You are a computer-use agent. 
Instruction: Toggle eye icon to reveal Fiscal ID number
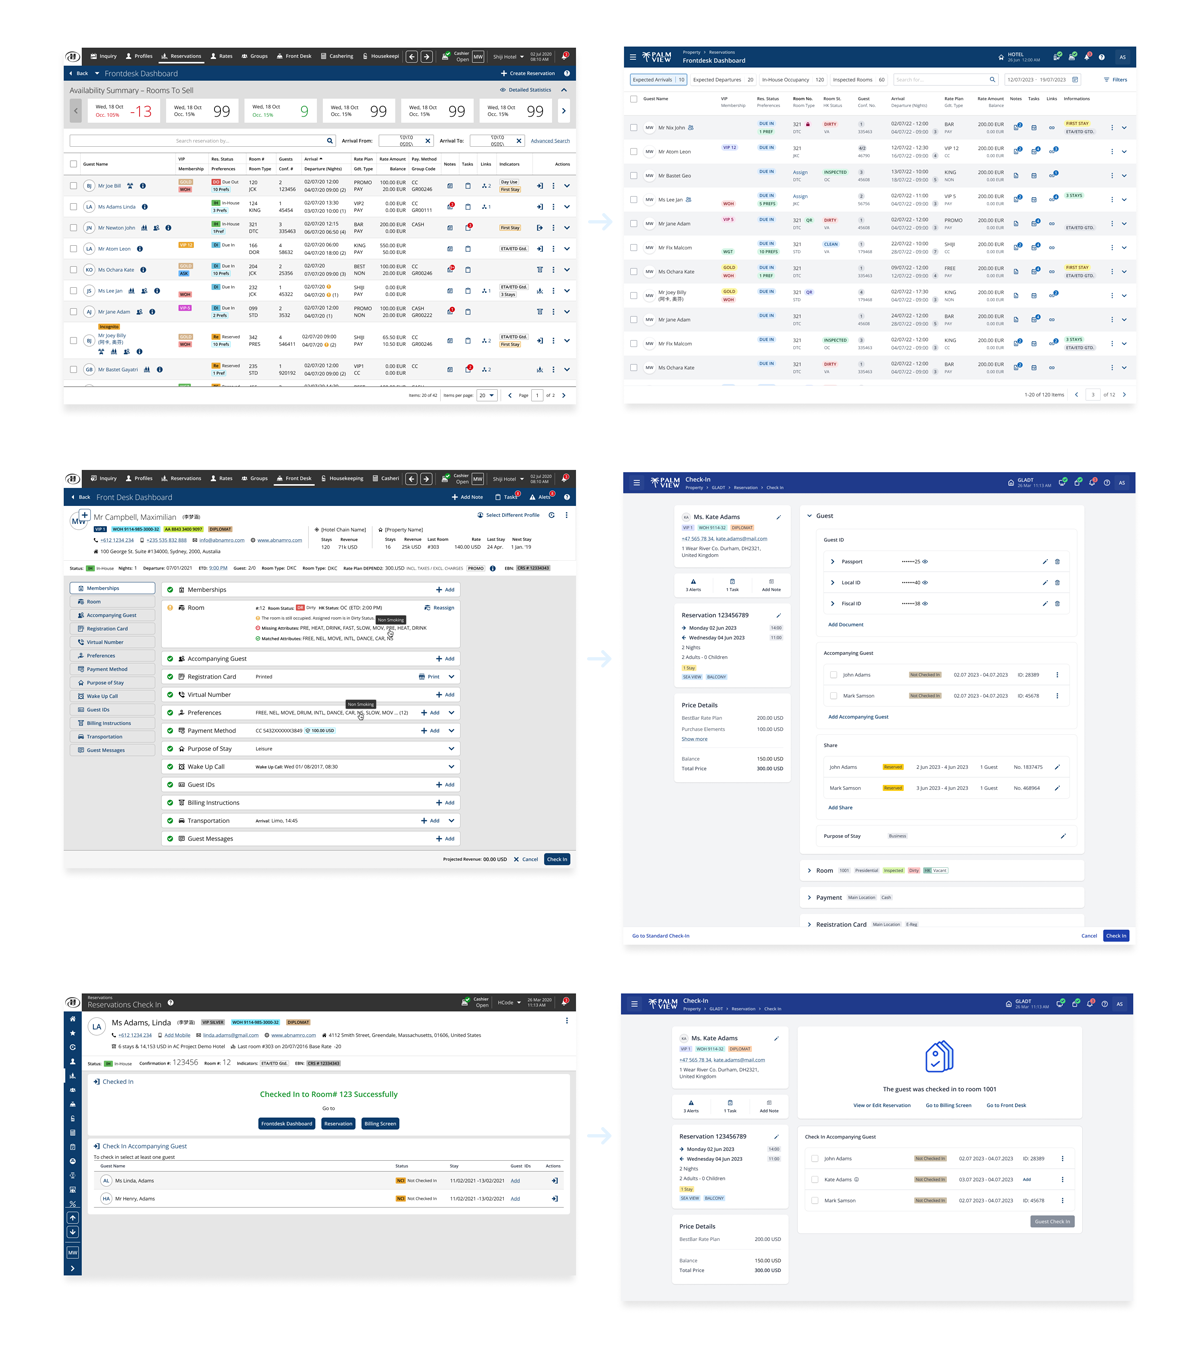coord(925,603)
